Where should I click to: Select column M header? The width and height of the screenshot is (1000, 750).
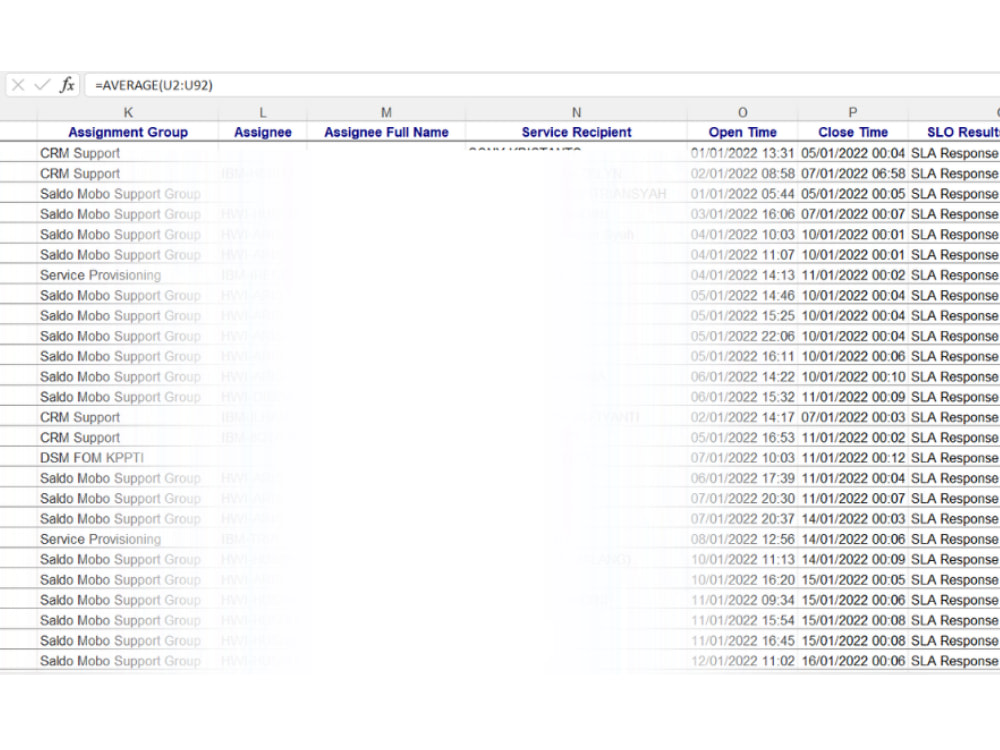(386, 112)
